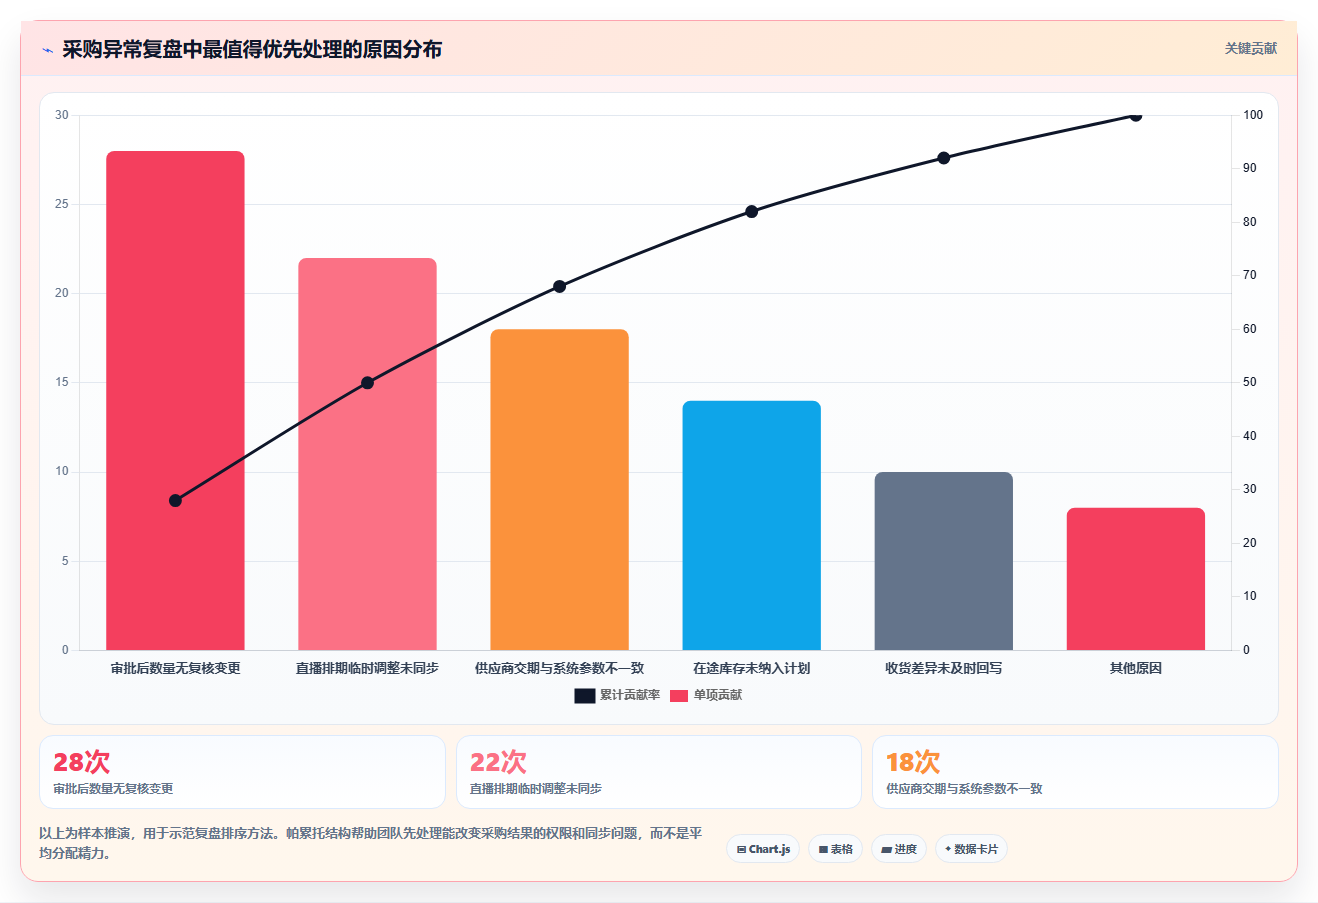
Task: Click the left axis tick 25
Action: [x=62, y=204]
